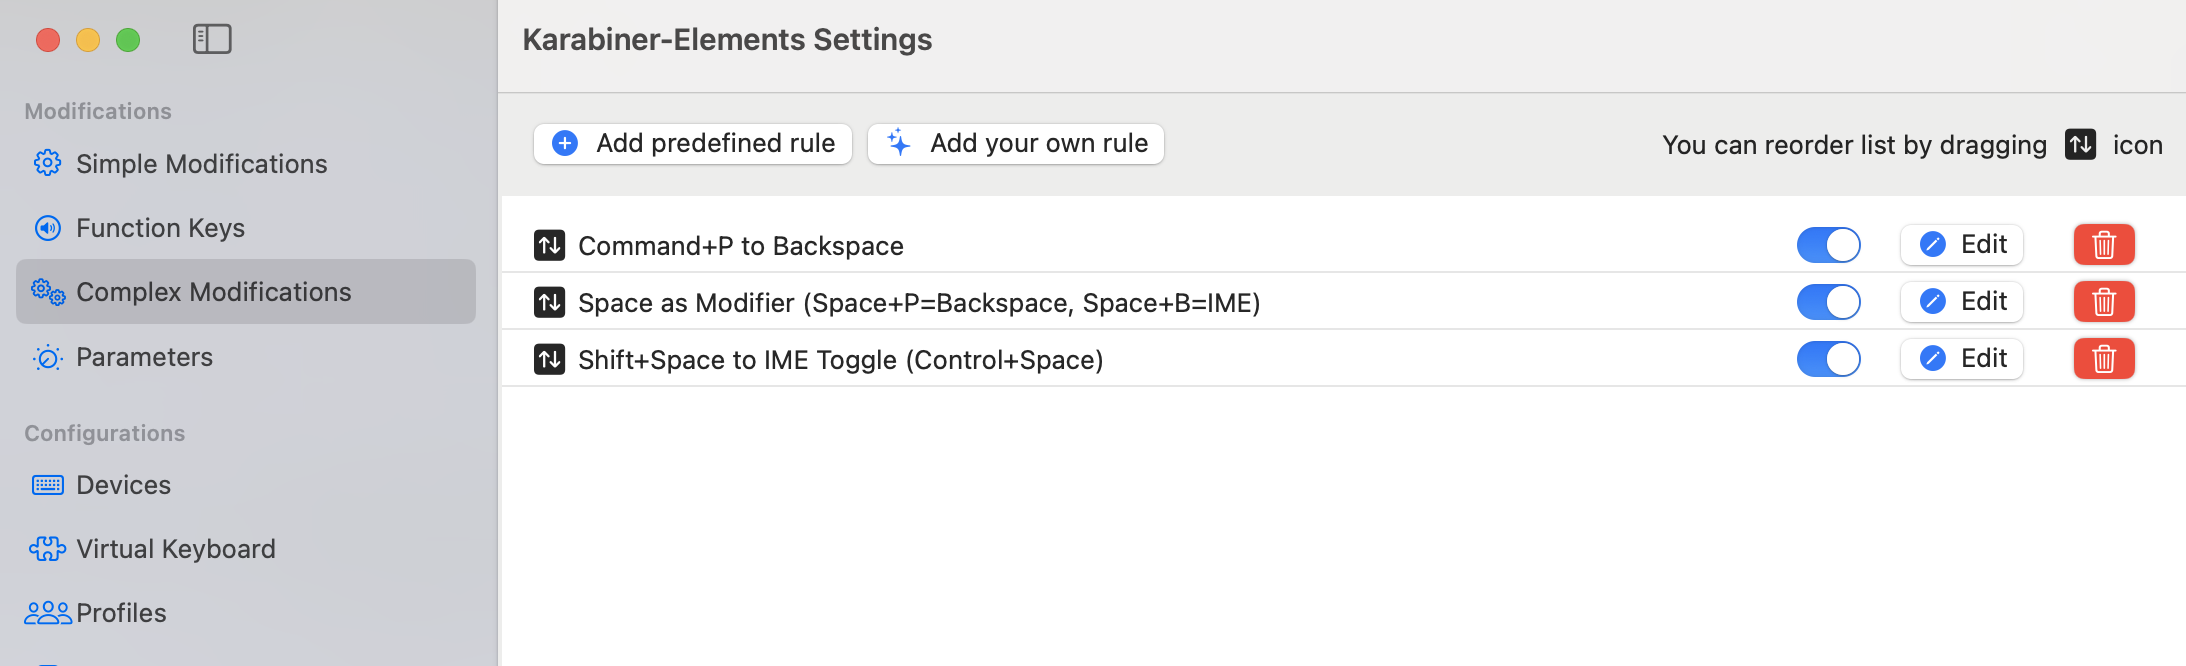Show the Devices configuration

click(123, 485)
